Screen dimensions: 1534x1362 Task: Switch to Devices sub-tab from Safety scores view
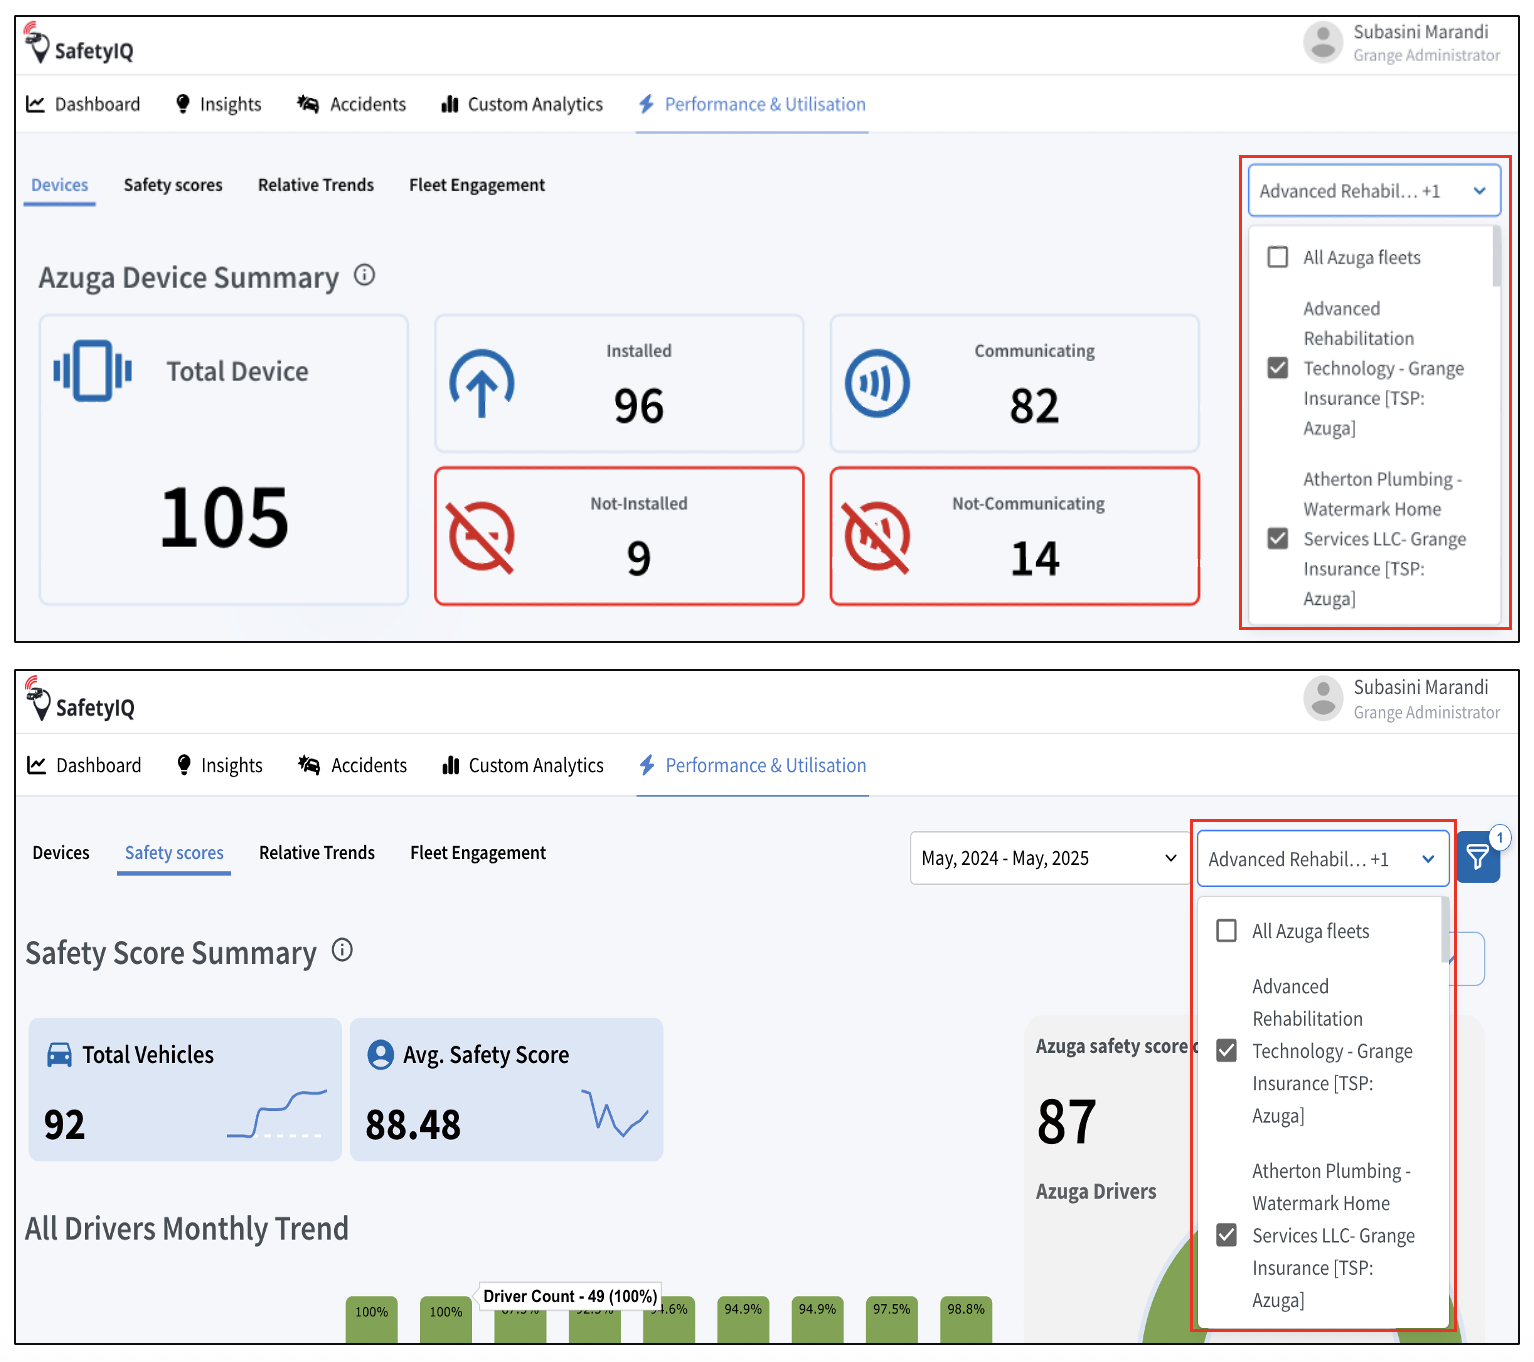[x=61, y=853]
